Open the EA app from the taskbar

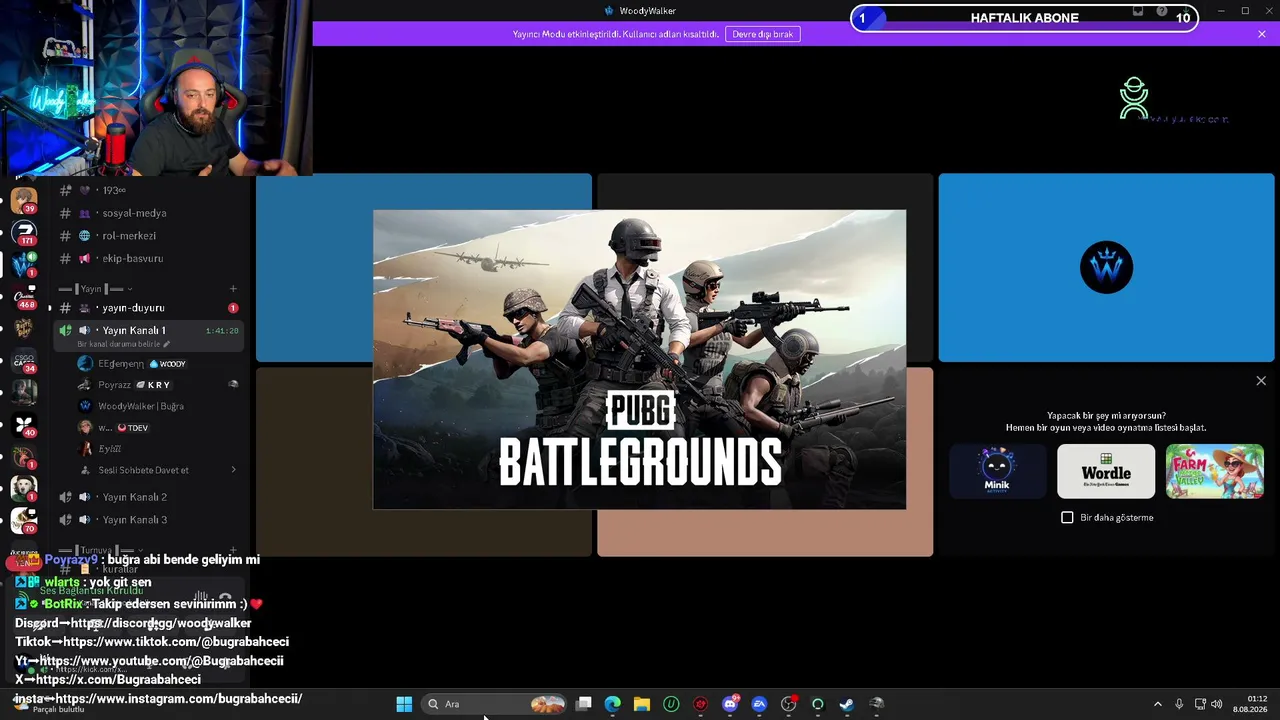759,704
